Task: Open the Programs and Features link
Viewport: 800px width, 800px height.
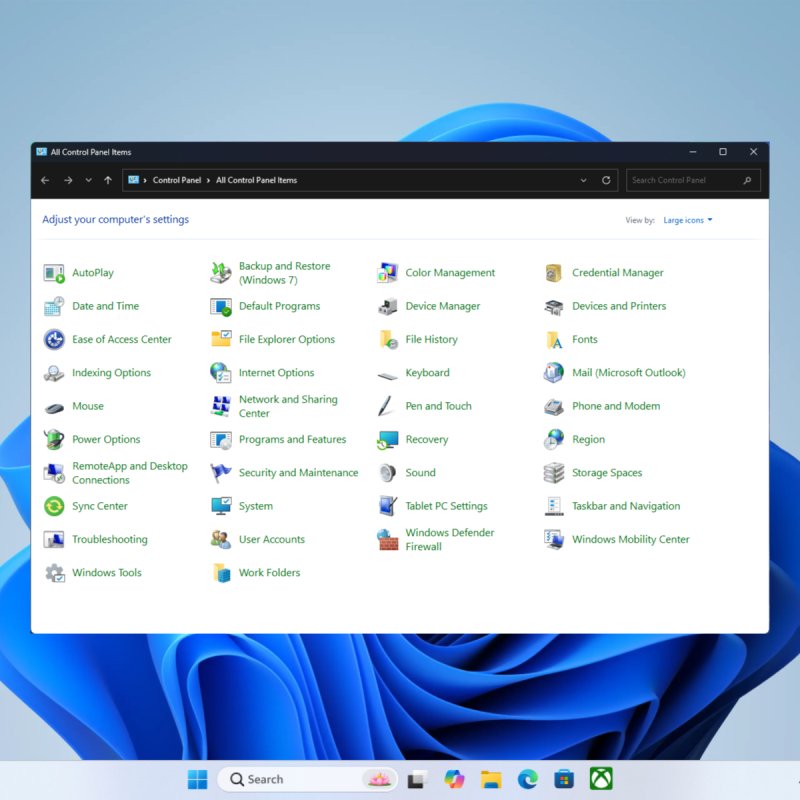Action: [292, 440]
